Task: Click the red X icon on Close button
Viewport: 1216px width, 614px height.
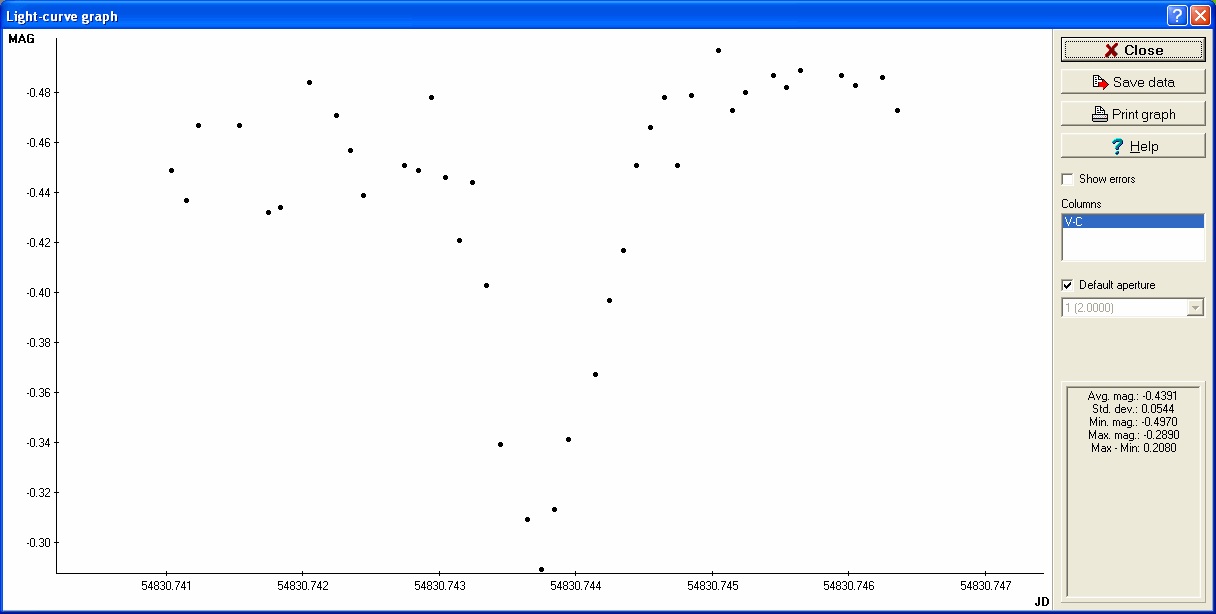Action: tap(1111, 50)
